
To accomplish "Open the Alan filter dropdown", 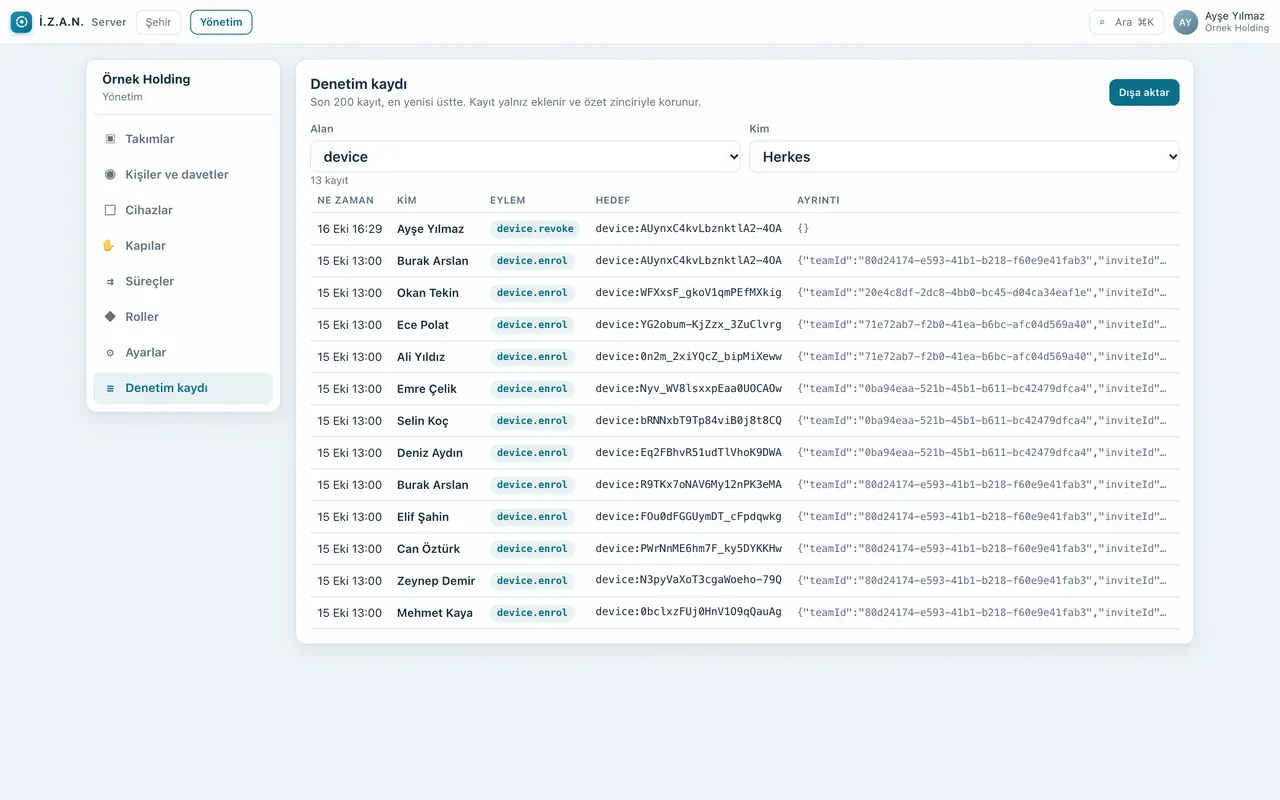I will tap(525, 156).
